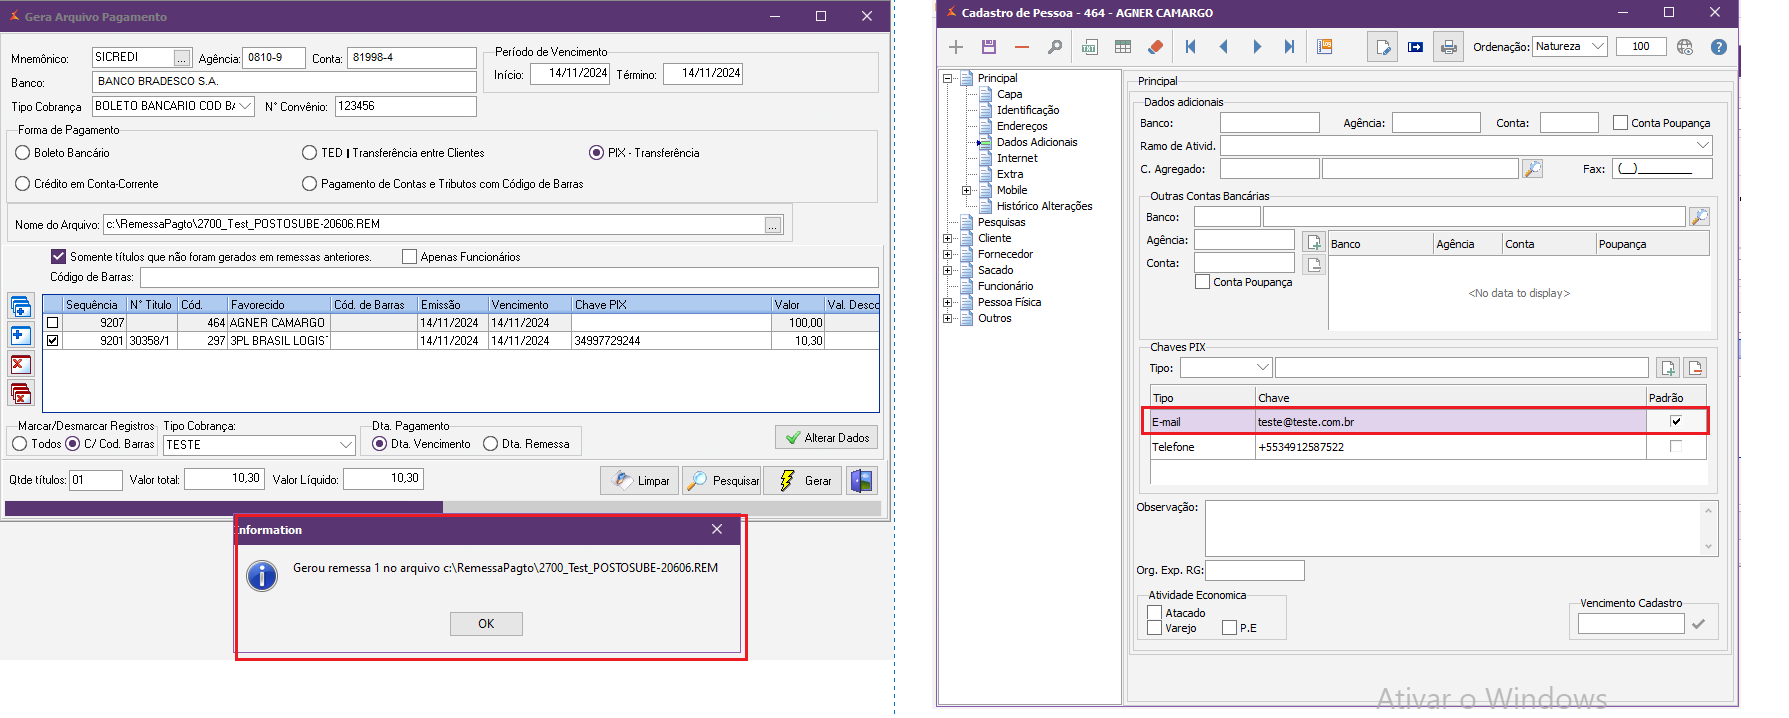Click the add new record plus icon in Cadastro de Pessoa
The image size is (1789, 718).
(956, 47)
